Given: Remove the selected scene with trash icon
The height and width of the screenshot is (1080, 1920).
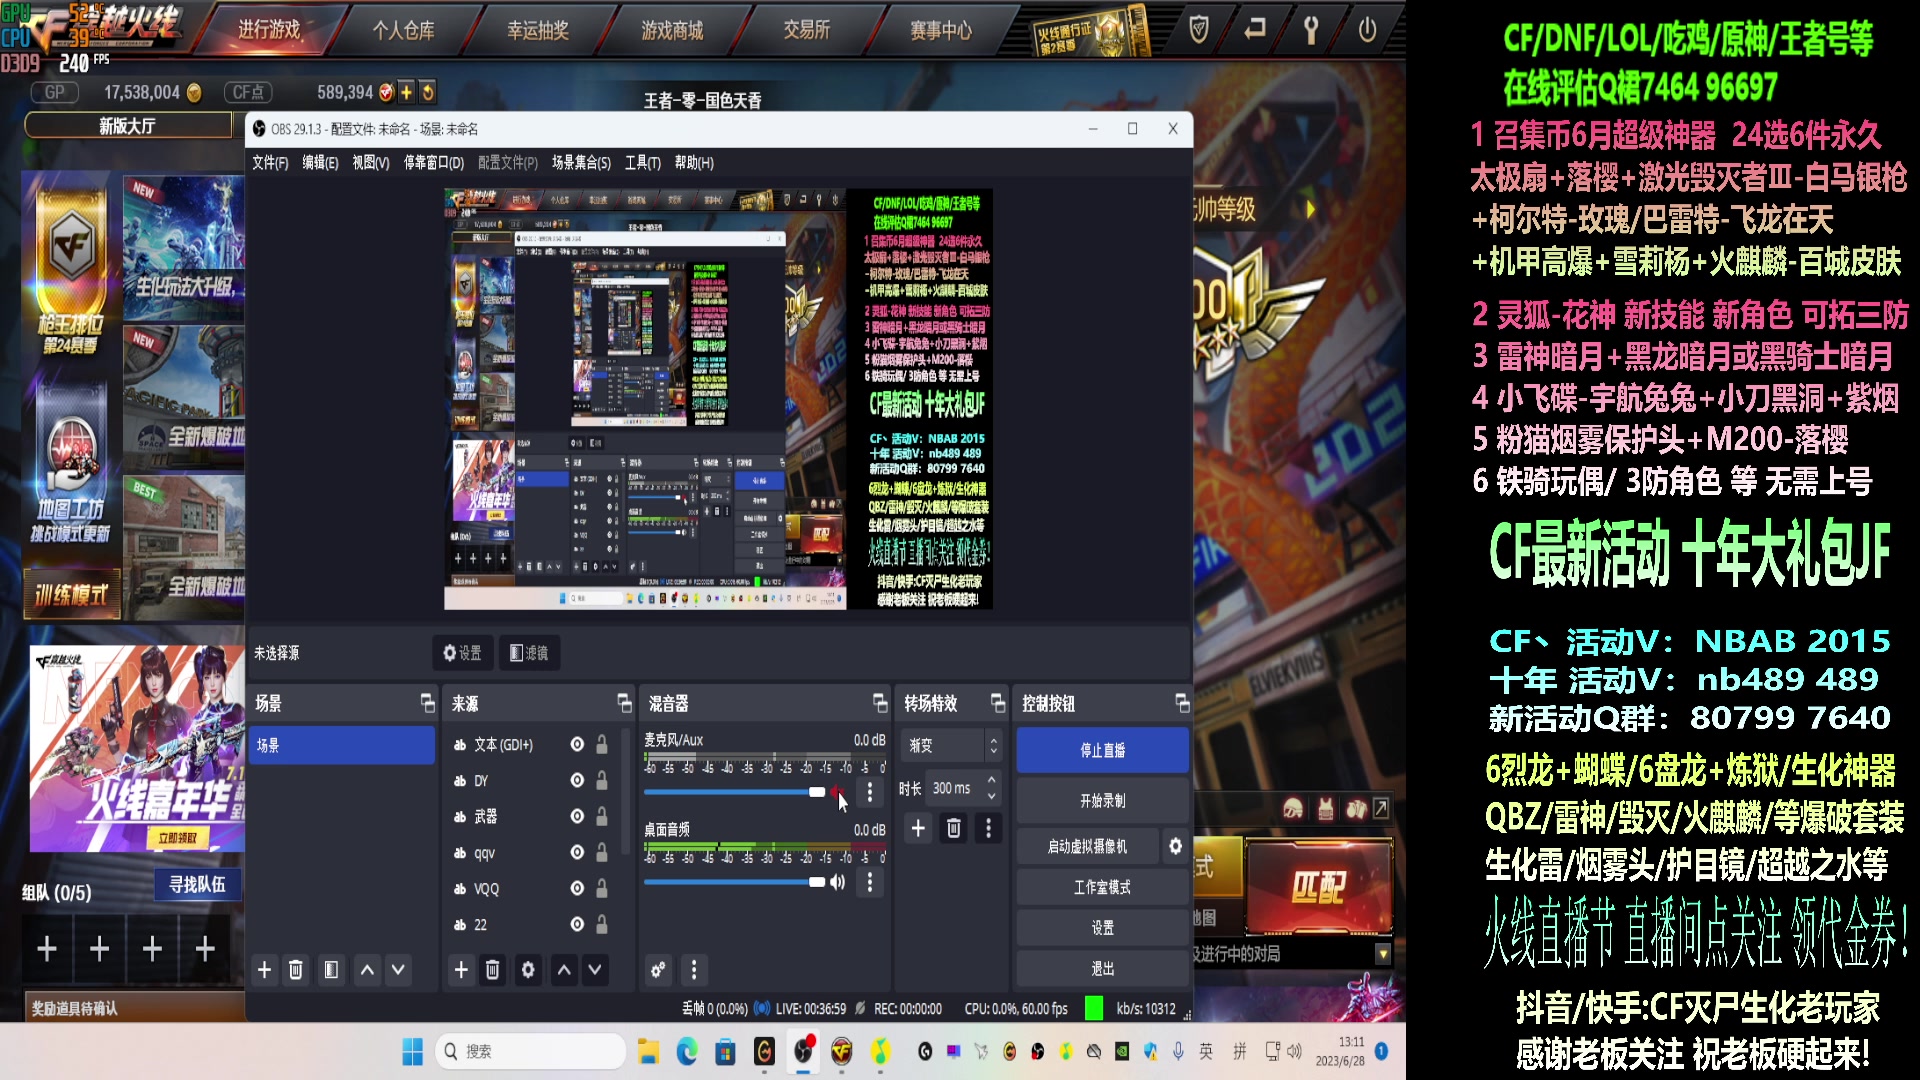Looking at the screenshot, I should pyautogui.click(x=296, y=969).
